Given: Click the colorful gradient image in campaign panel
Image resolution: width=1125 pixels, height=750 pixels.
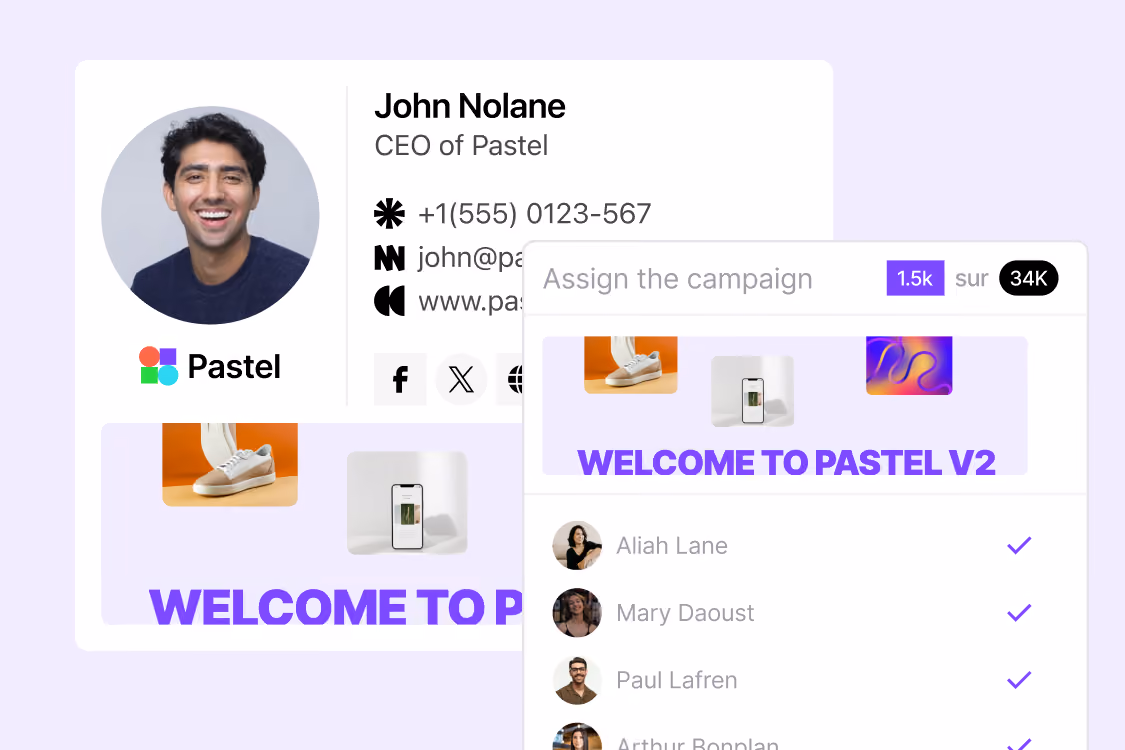Looking at the screenshot, I should pyautogui.click(x=909, y=365).
